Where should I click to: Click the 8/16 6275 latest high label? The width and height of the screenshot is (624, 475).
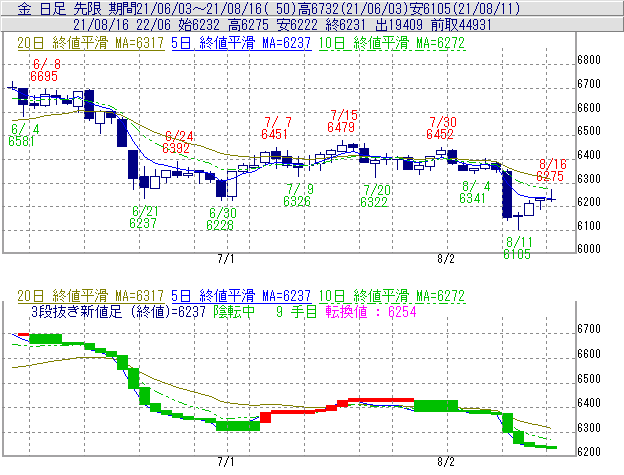tap(551, 170)
